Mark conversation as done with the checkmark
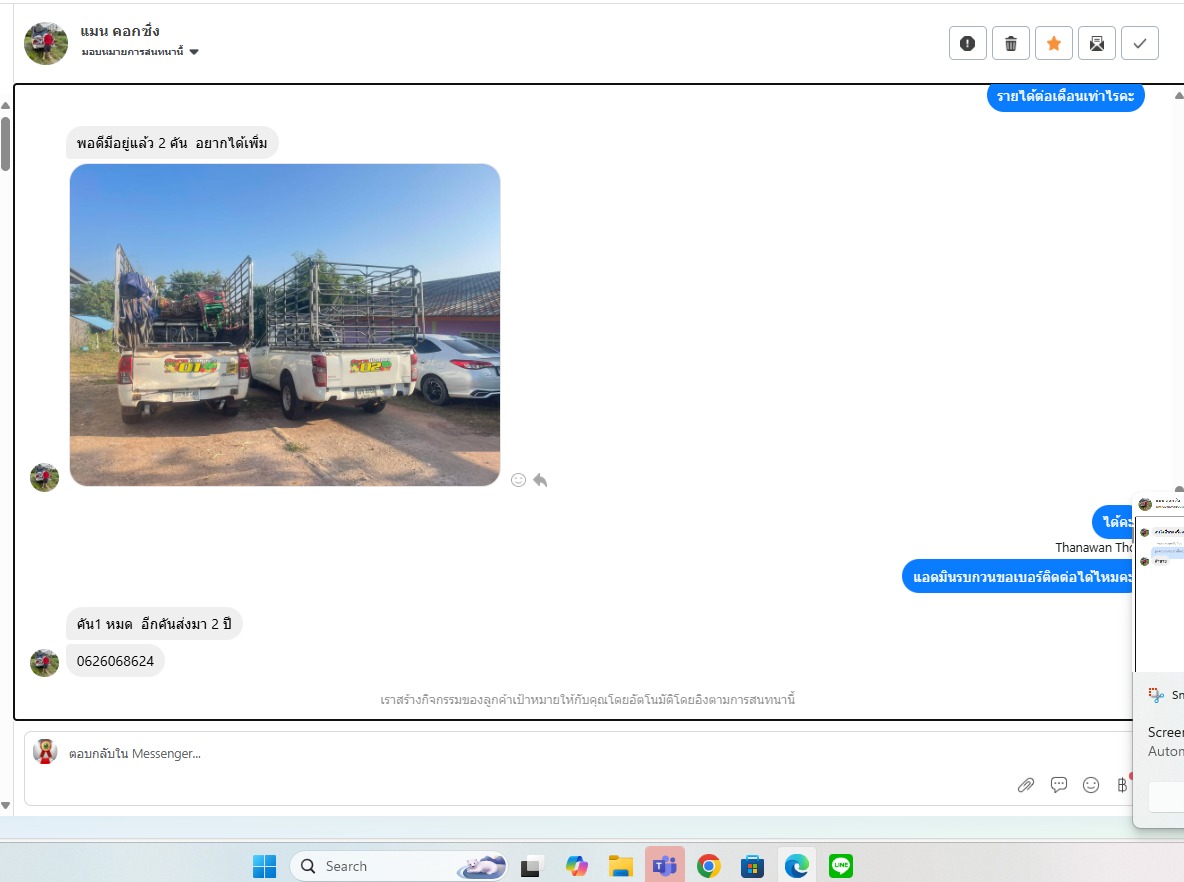 point(1139,43)
